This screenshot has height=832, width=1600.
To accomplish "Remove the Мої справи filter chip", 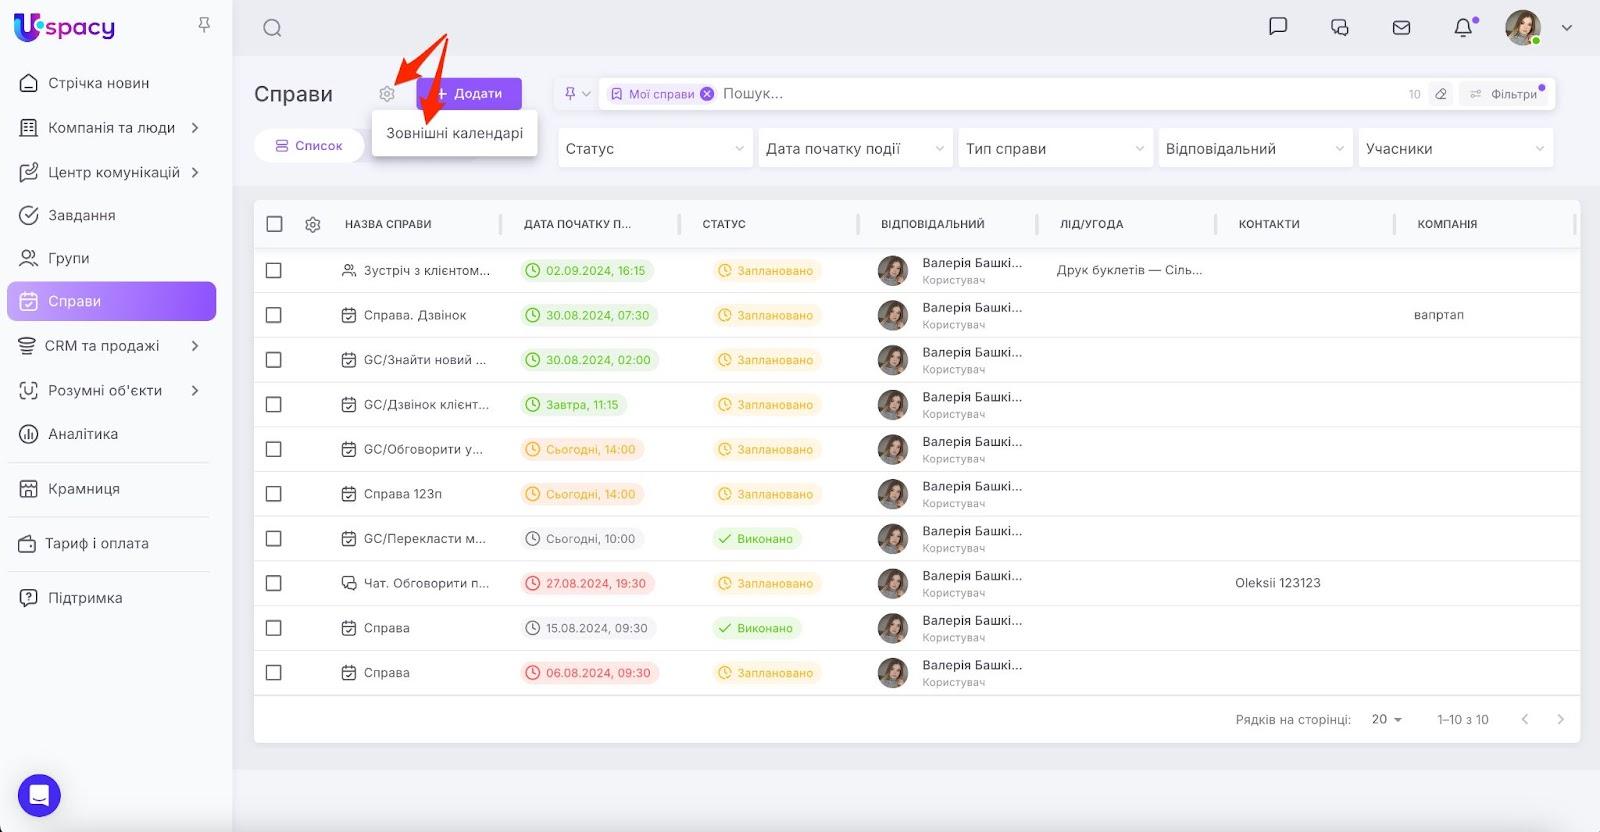I will [707, 94].
